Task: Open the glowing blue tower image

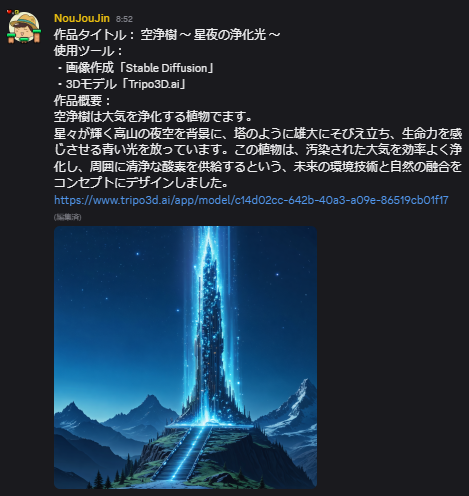Action: (185, 357)
